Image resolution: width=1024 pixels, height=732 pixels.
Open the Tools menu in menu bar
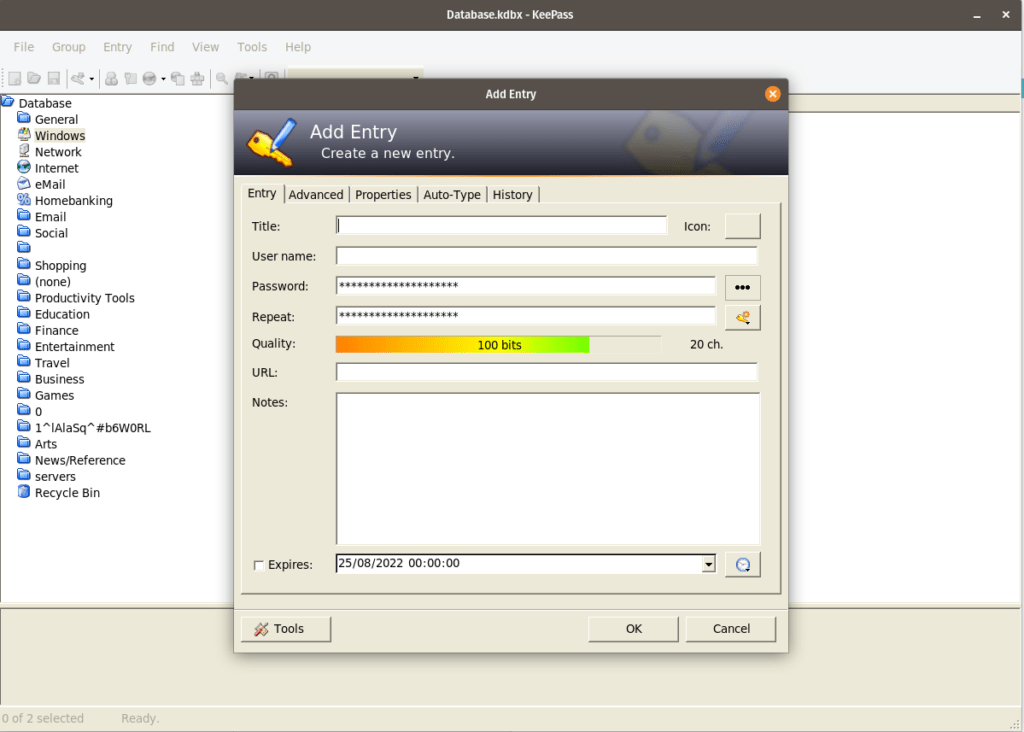click(252, 47)
